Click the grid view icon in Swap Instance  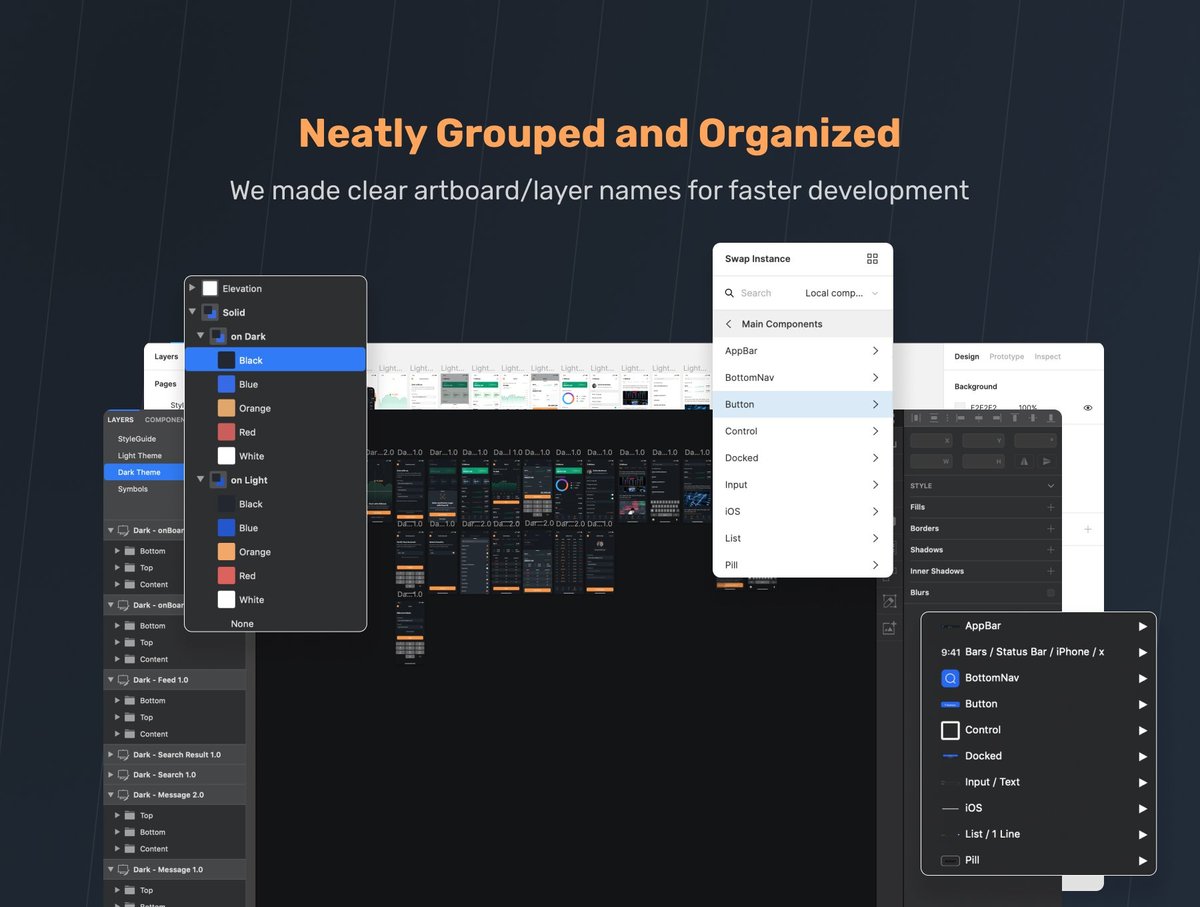point(872,259)
